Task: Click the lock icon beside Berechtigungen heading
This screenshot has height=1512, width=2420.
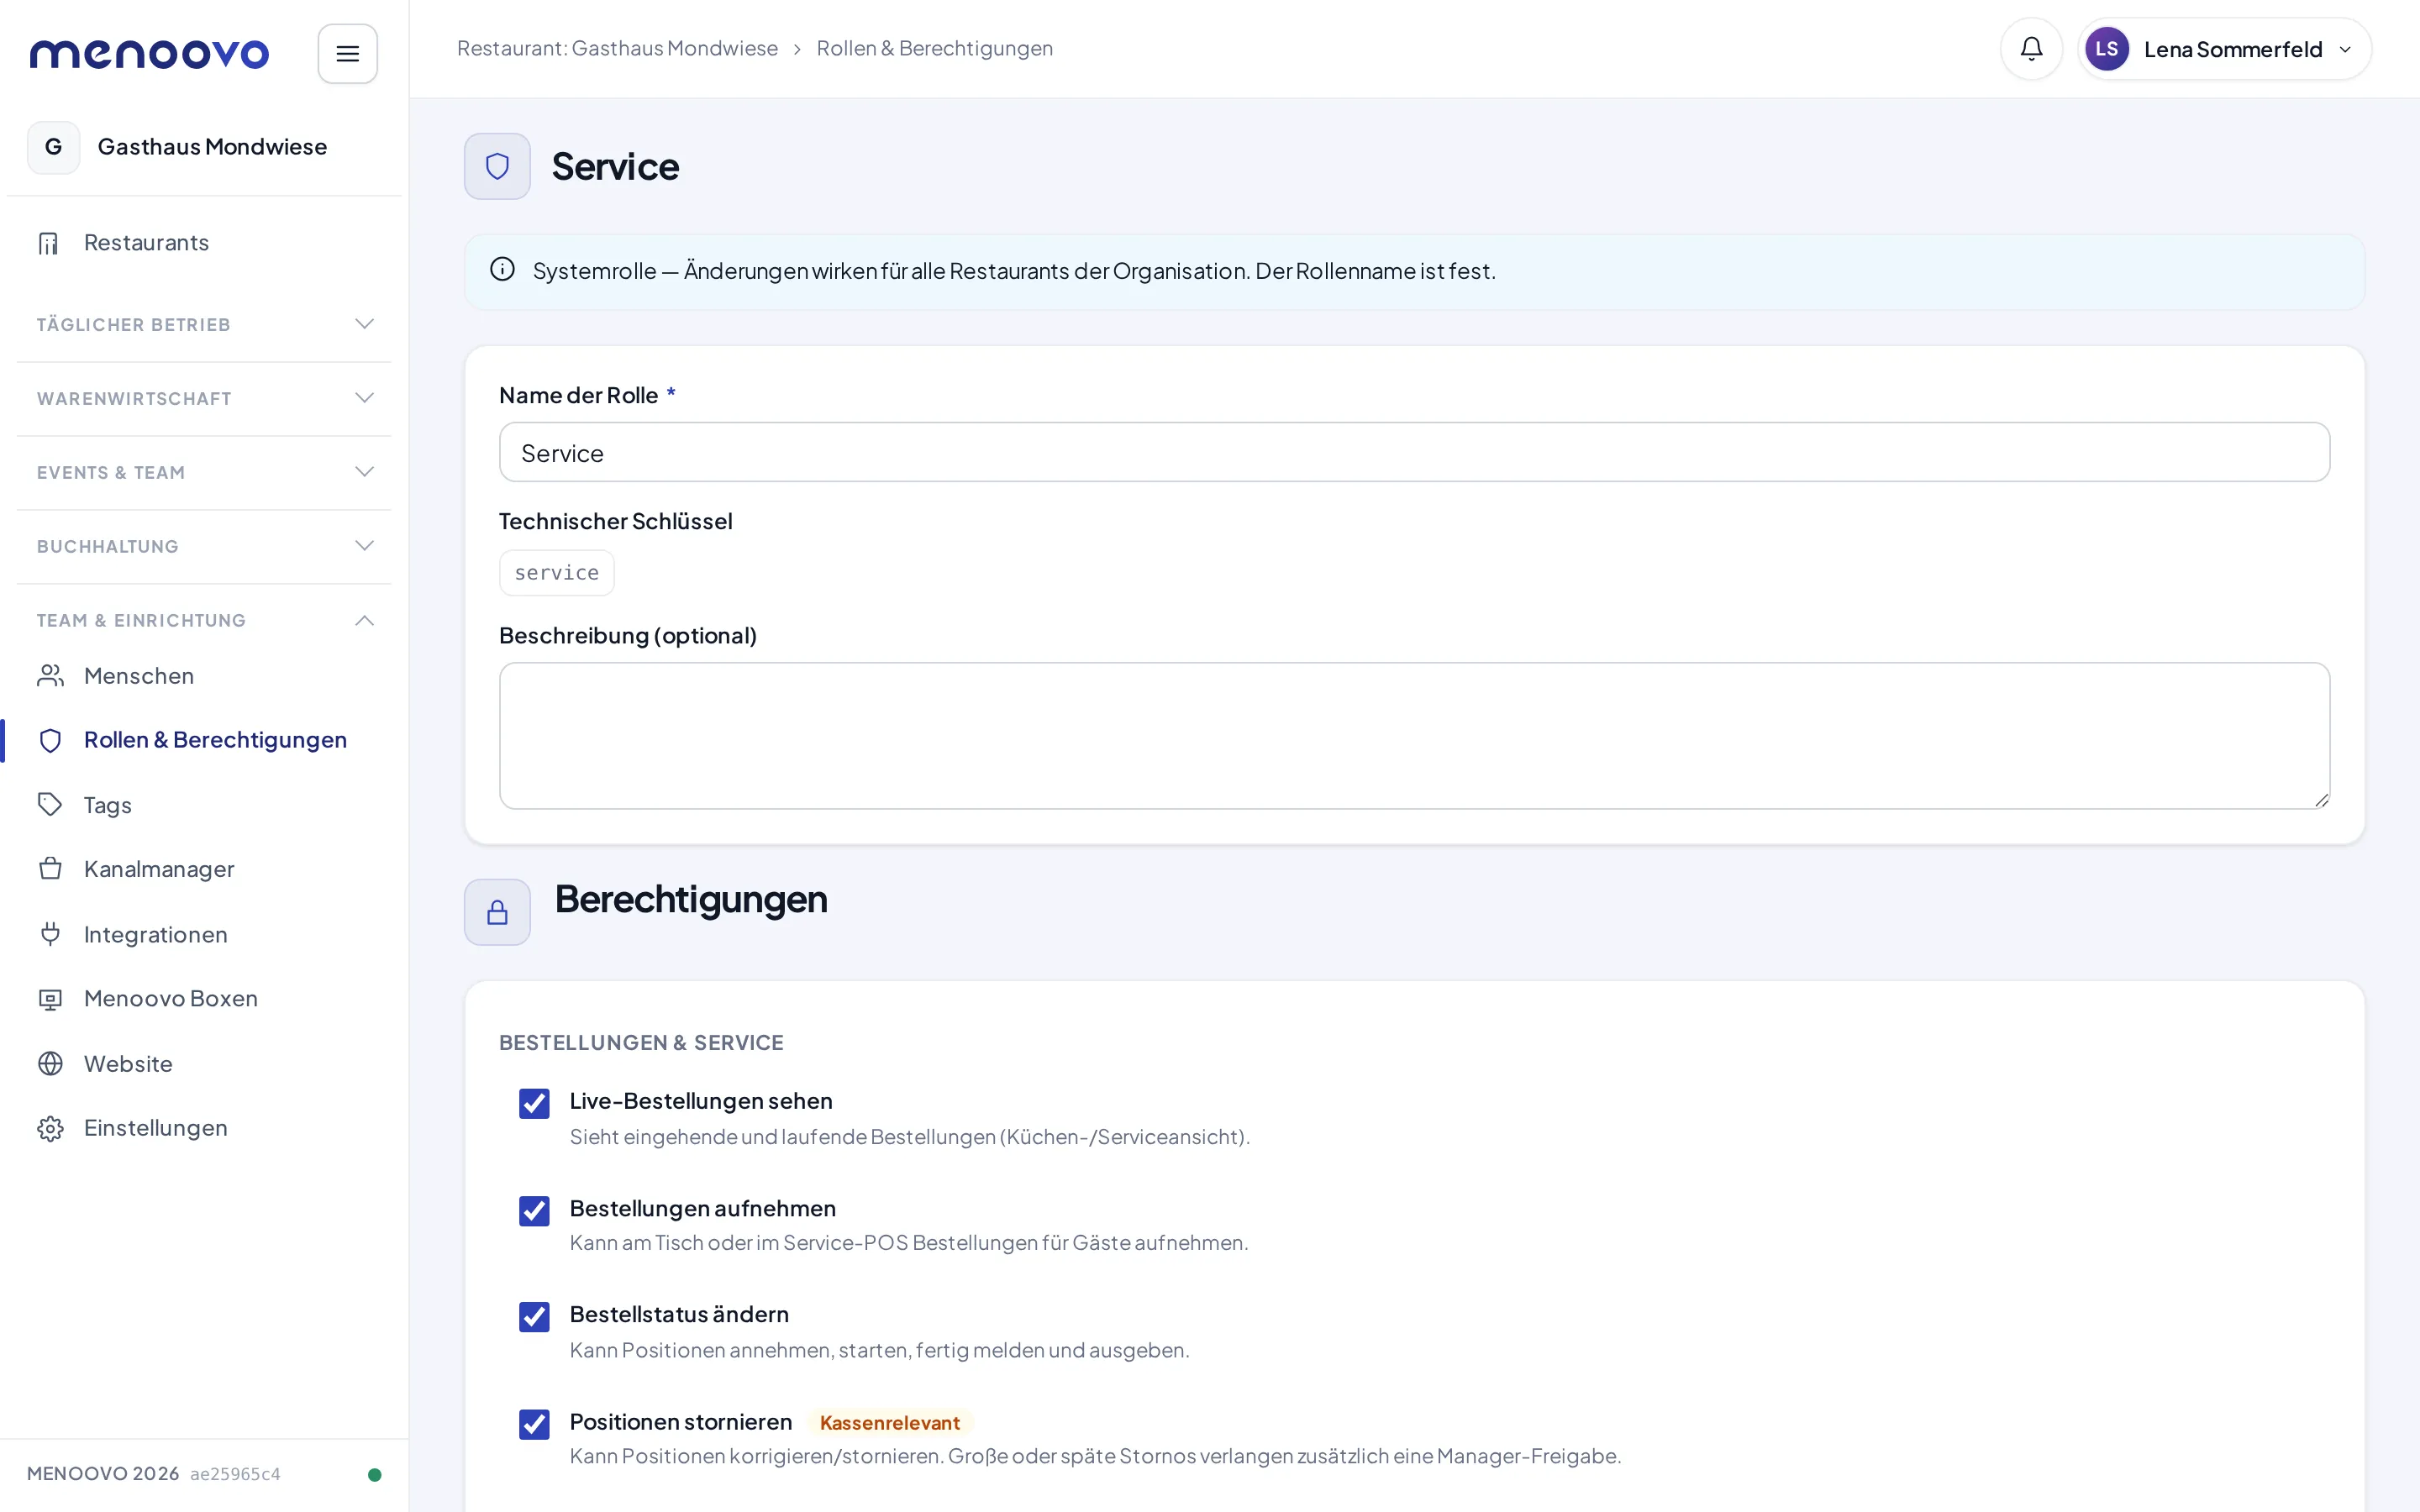Action: coord(497,912)
